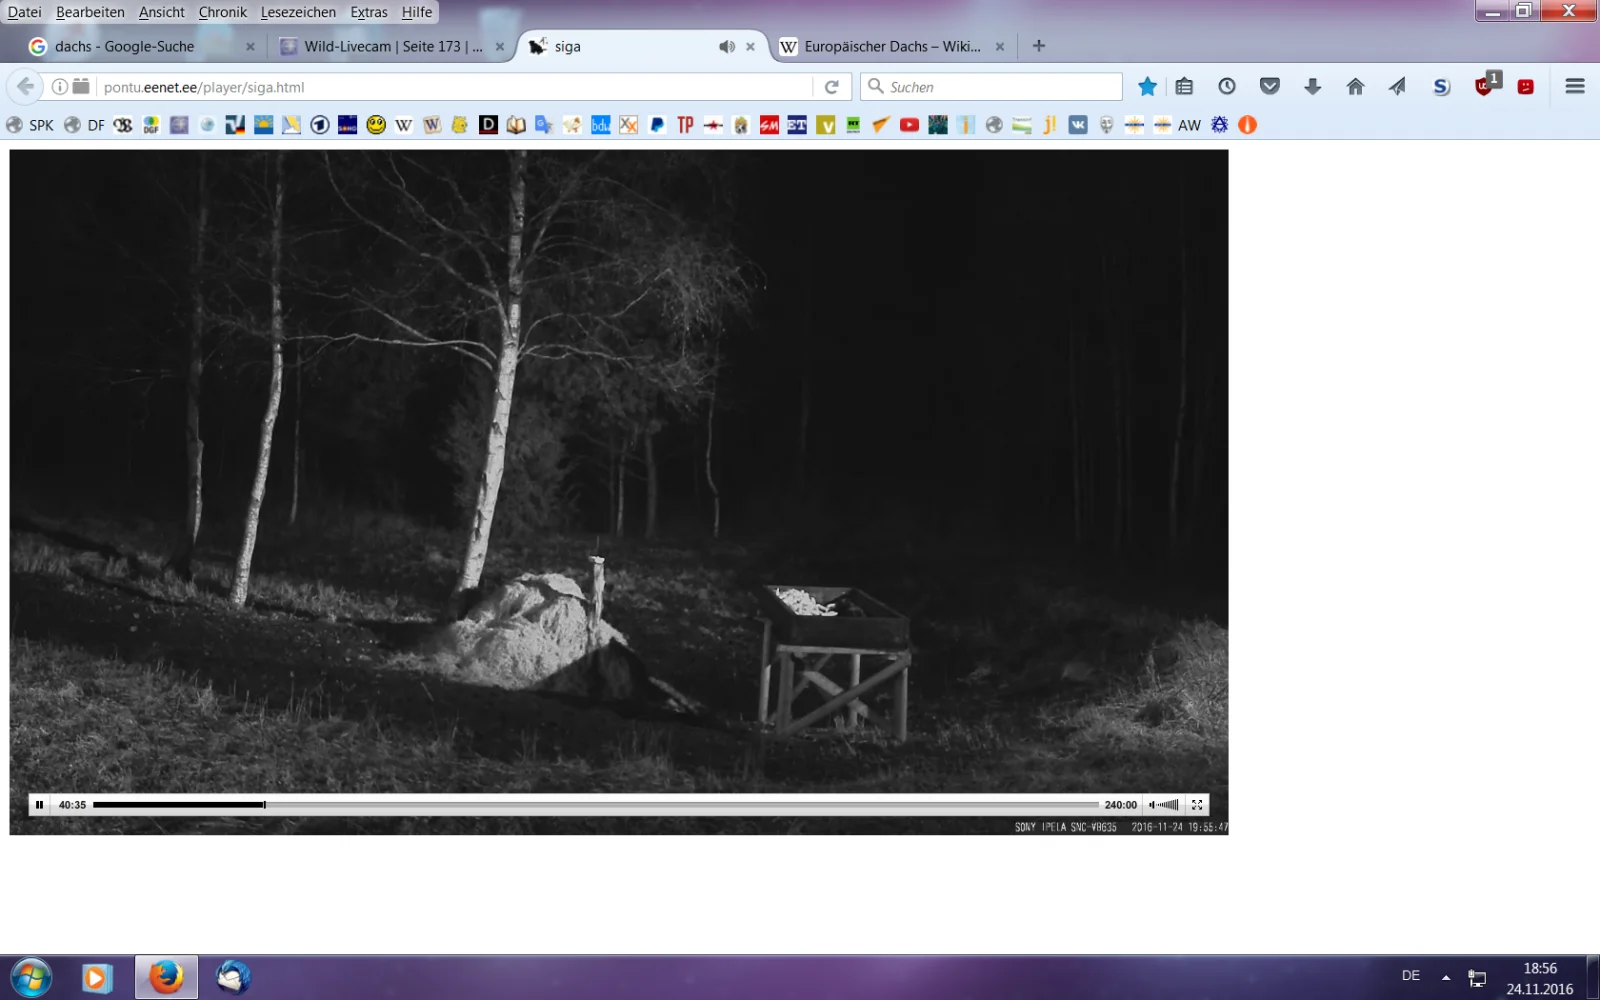
Task: Go to Firefox home page
Action: [1355, 87]
